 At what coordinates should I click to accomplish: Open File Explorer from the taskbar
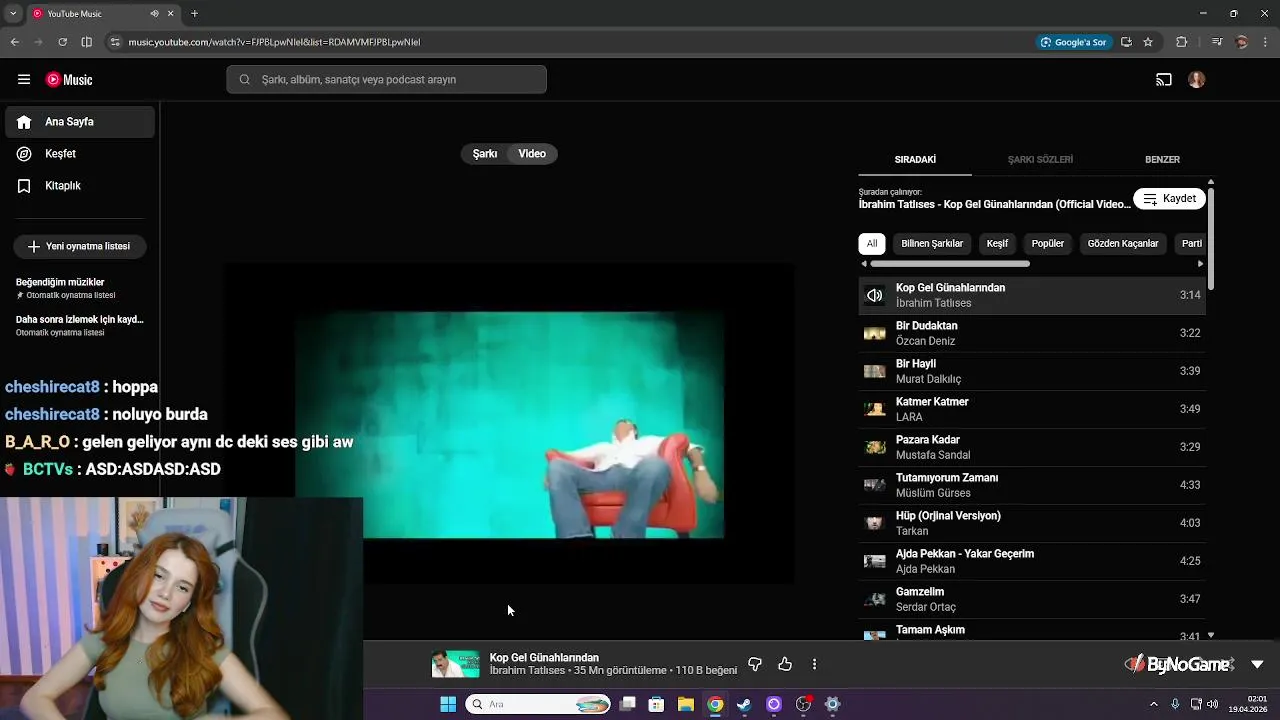(x=686, y=704)
